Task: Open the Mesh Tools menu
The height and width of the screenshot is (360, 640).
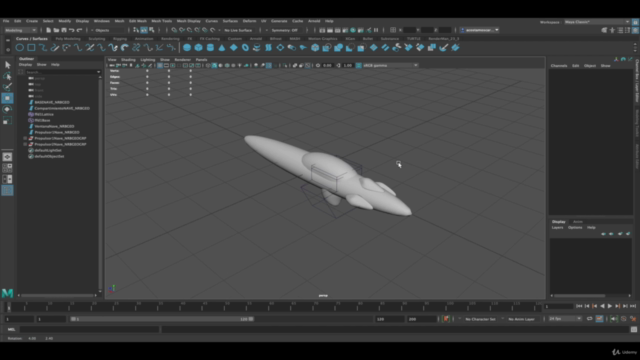Action: click(x=162, y=21)
